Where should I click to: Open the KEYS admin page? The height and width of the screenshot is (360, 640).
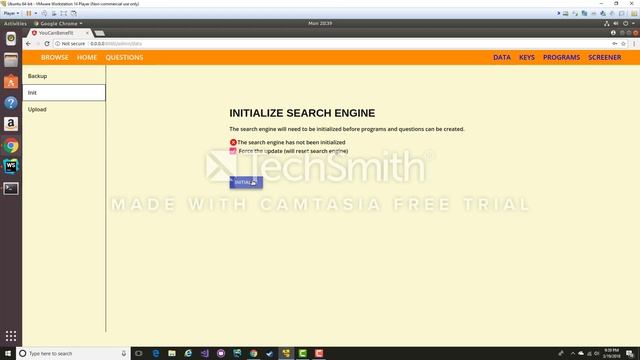click(527, 58)
